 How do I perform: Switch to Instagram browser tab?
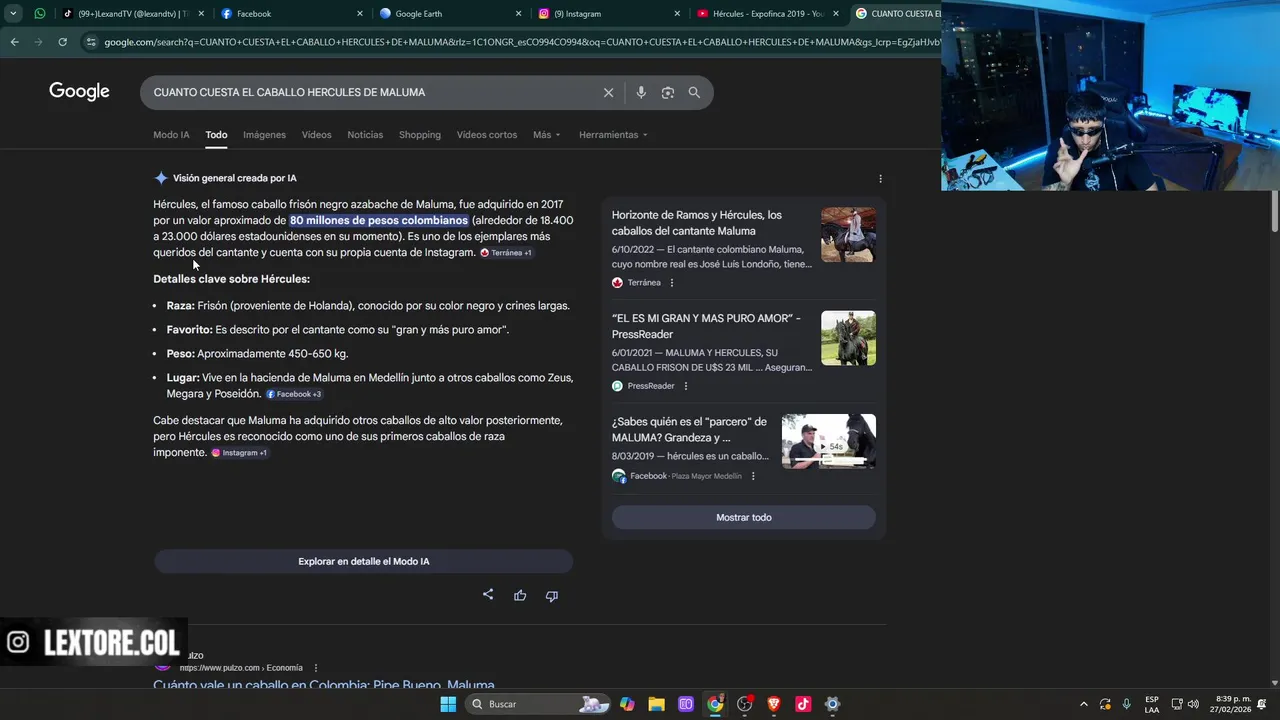coord(609,13)
